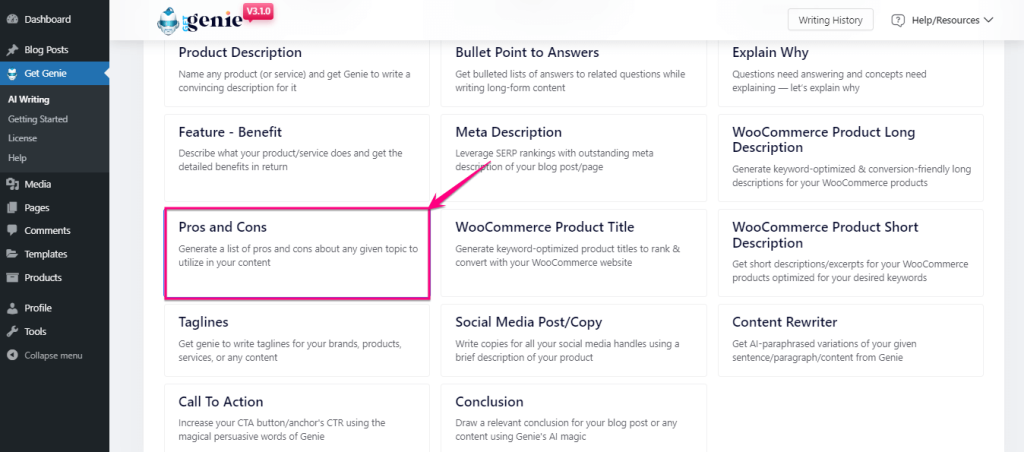Viewport: 1024px width, 452px height.
Task: Click the Blog Posts pin icon
Action: click(12, 50)
